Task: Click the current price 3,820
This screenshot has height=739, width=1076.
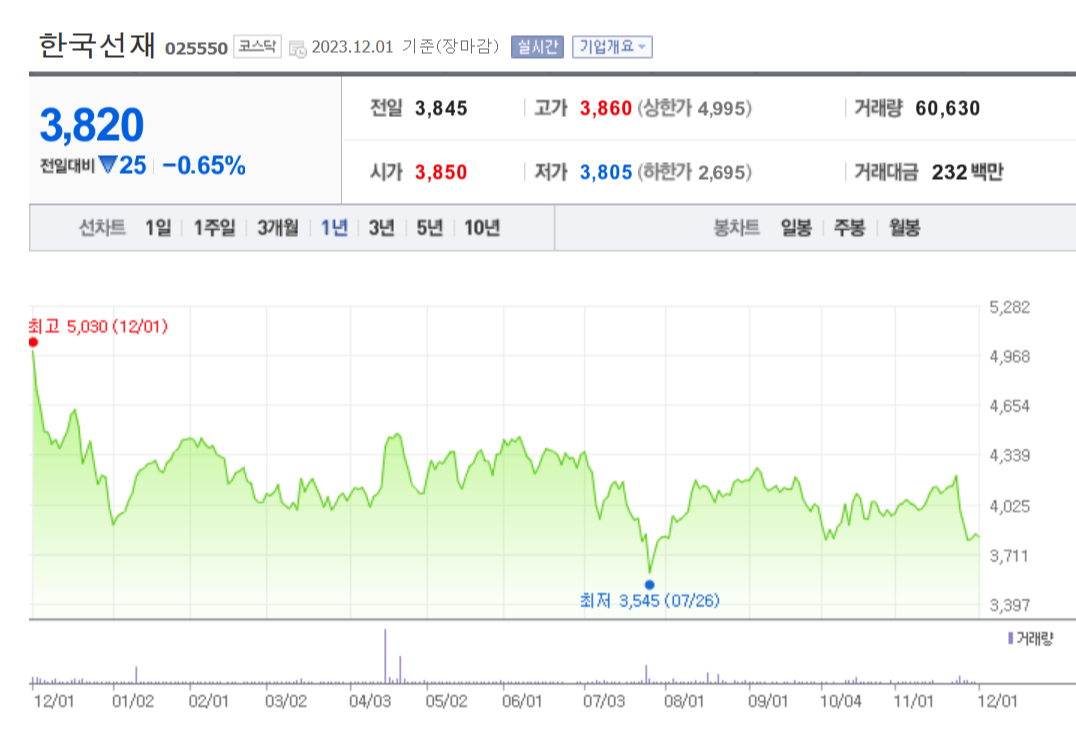Action: [92, 125]
